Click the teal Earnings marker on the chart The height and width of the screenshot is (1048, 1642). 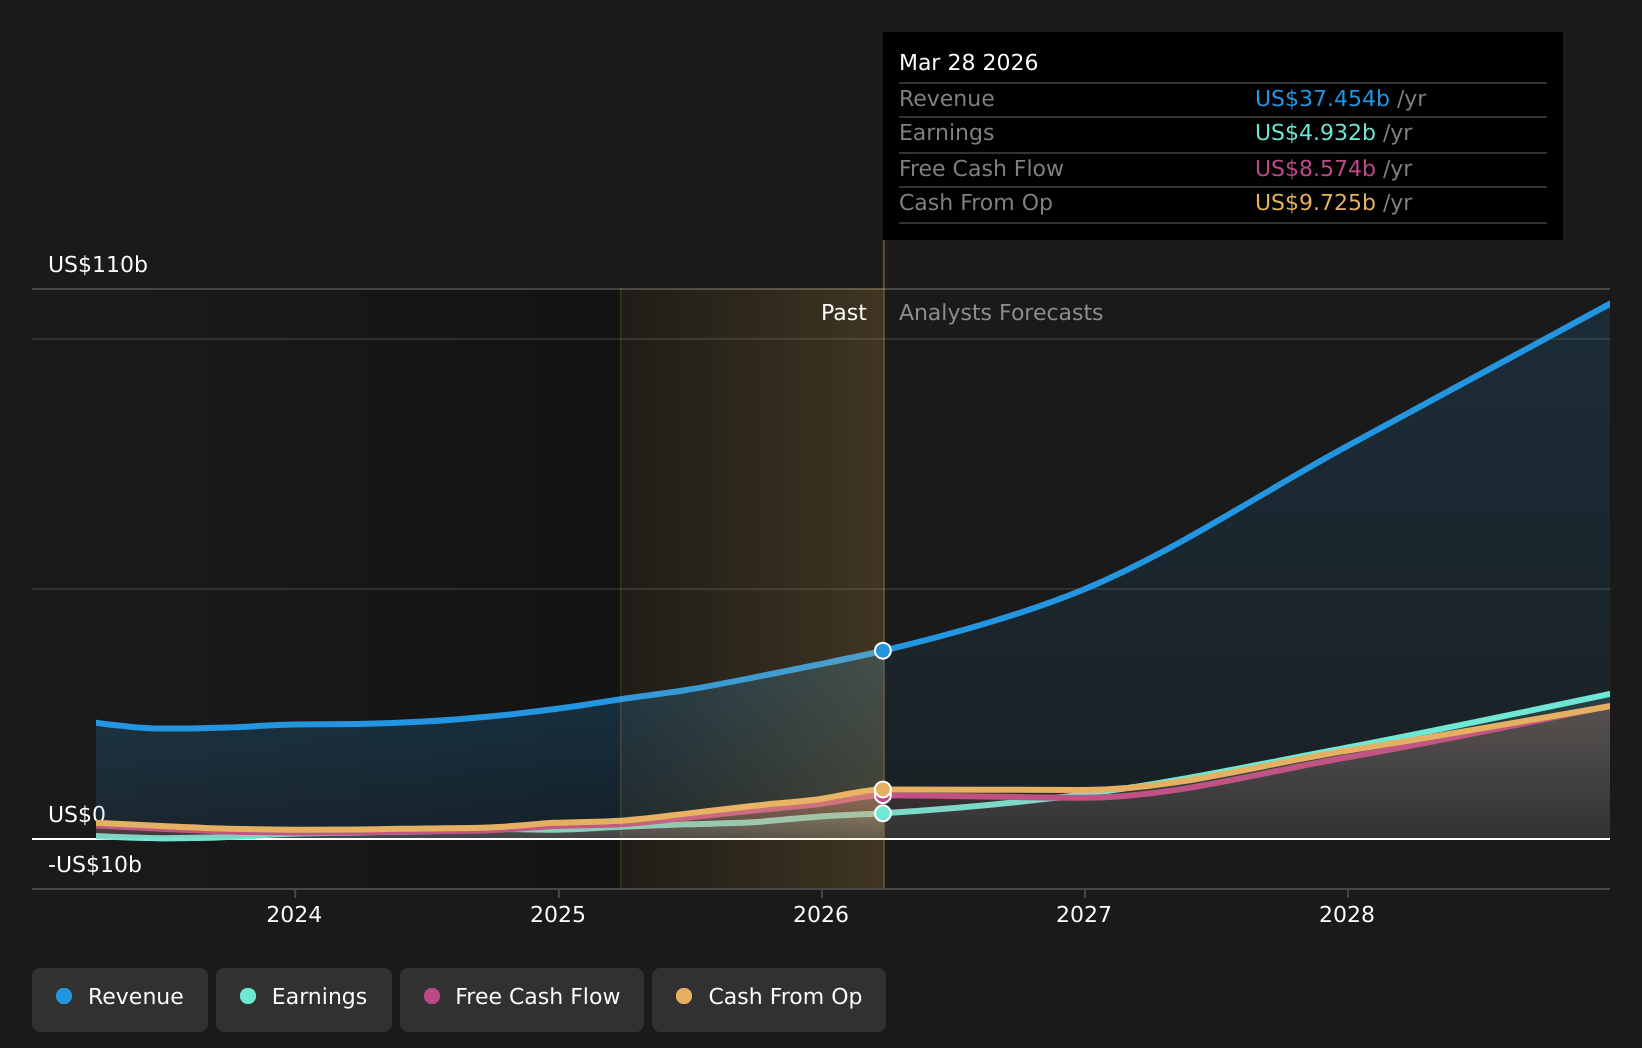pyautogui.click(x=883, y=813)
